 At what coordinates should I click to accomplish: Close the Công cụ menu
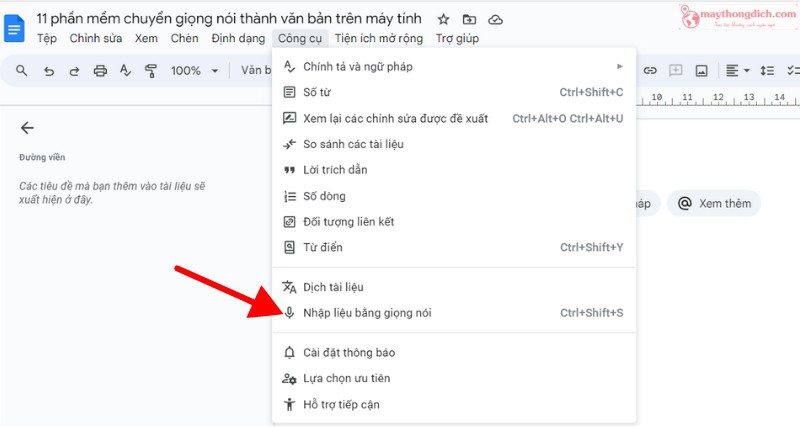[300, 38]
